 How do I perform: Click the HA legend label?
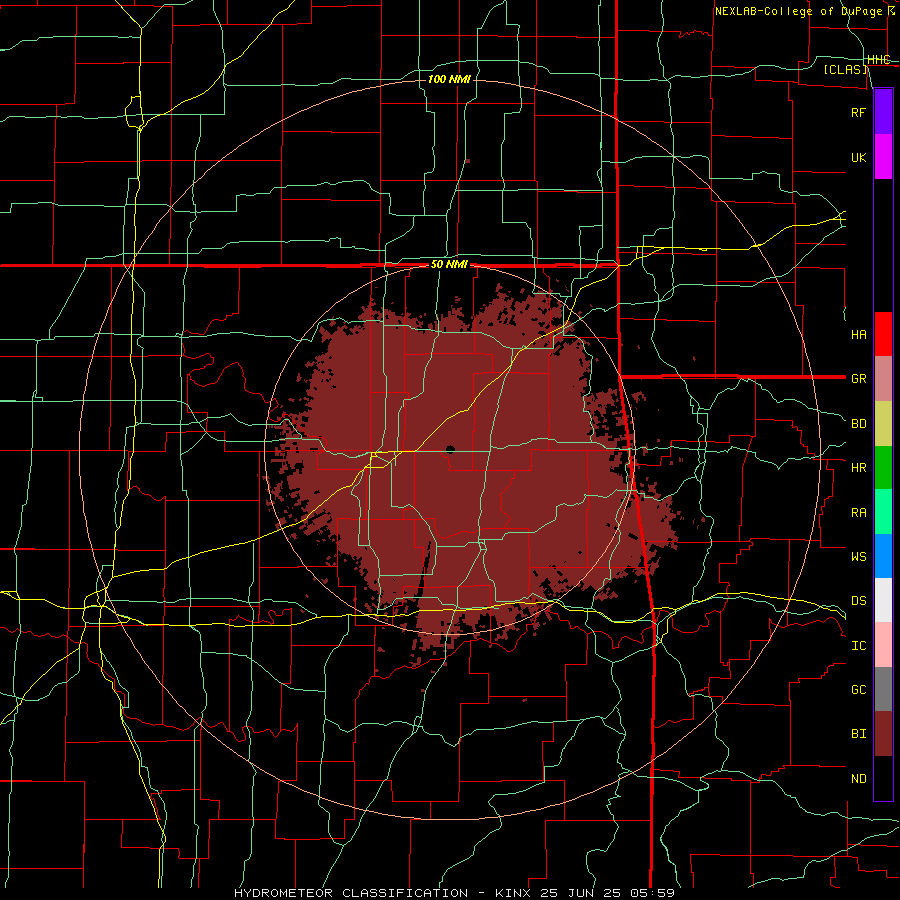tap(858, 335)
